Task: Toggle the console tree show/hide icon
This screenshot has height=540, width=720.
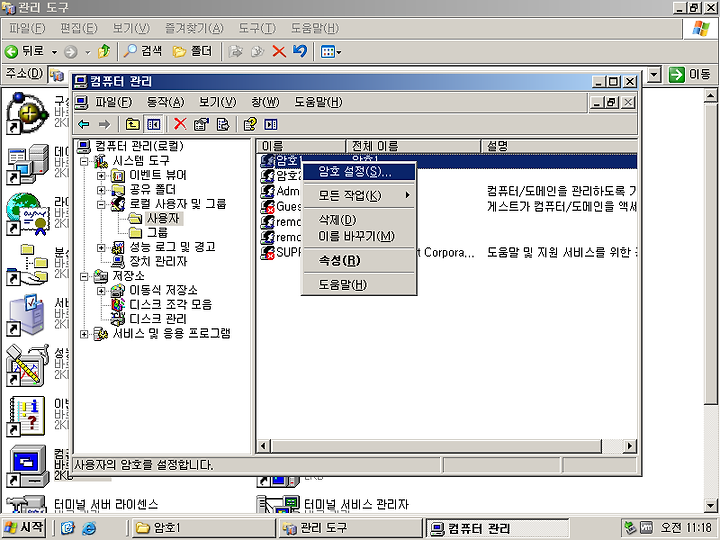Action: [153, 124]
